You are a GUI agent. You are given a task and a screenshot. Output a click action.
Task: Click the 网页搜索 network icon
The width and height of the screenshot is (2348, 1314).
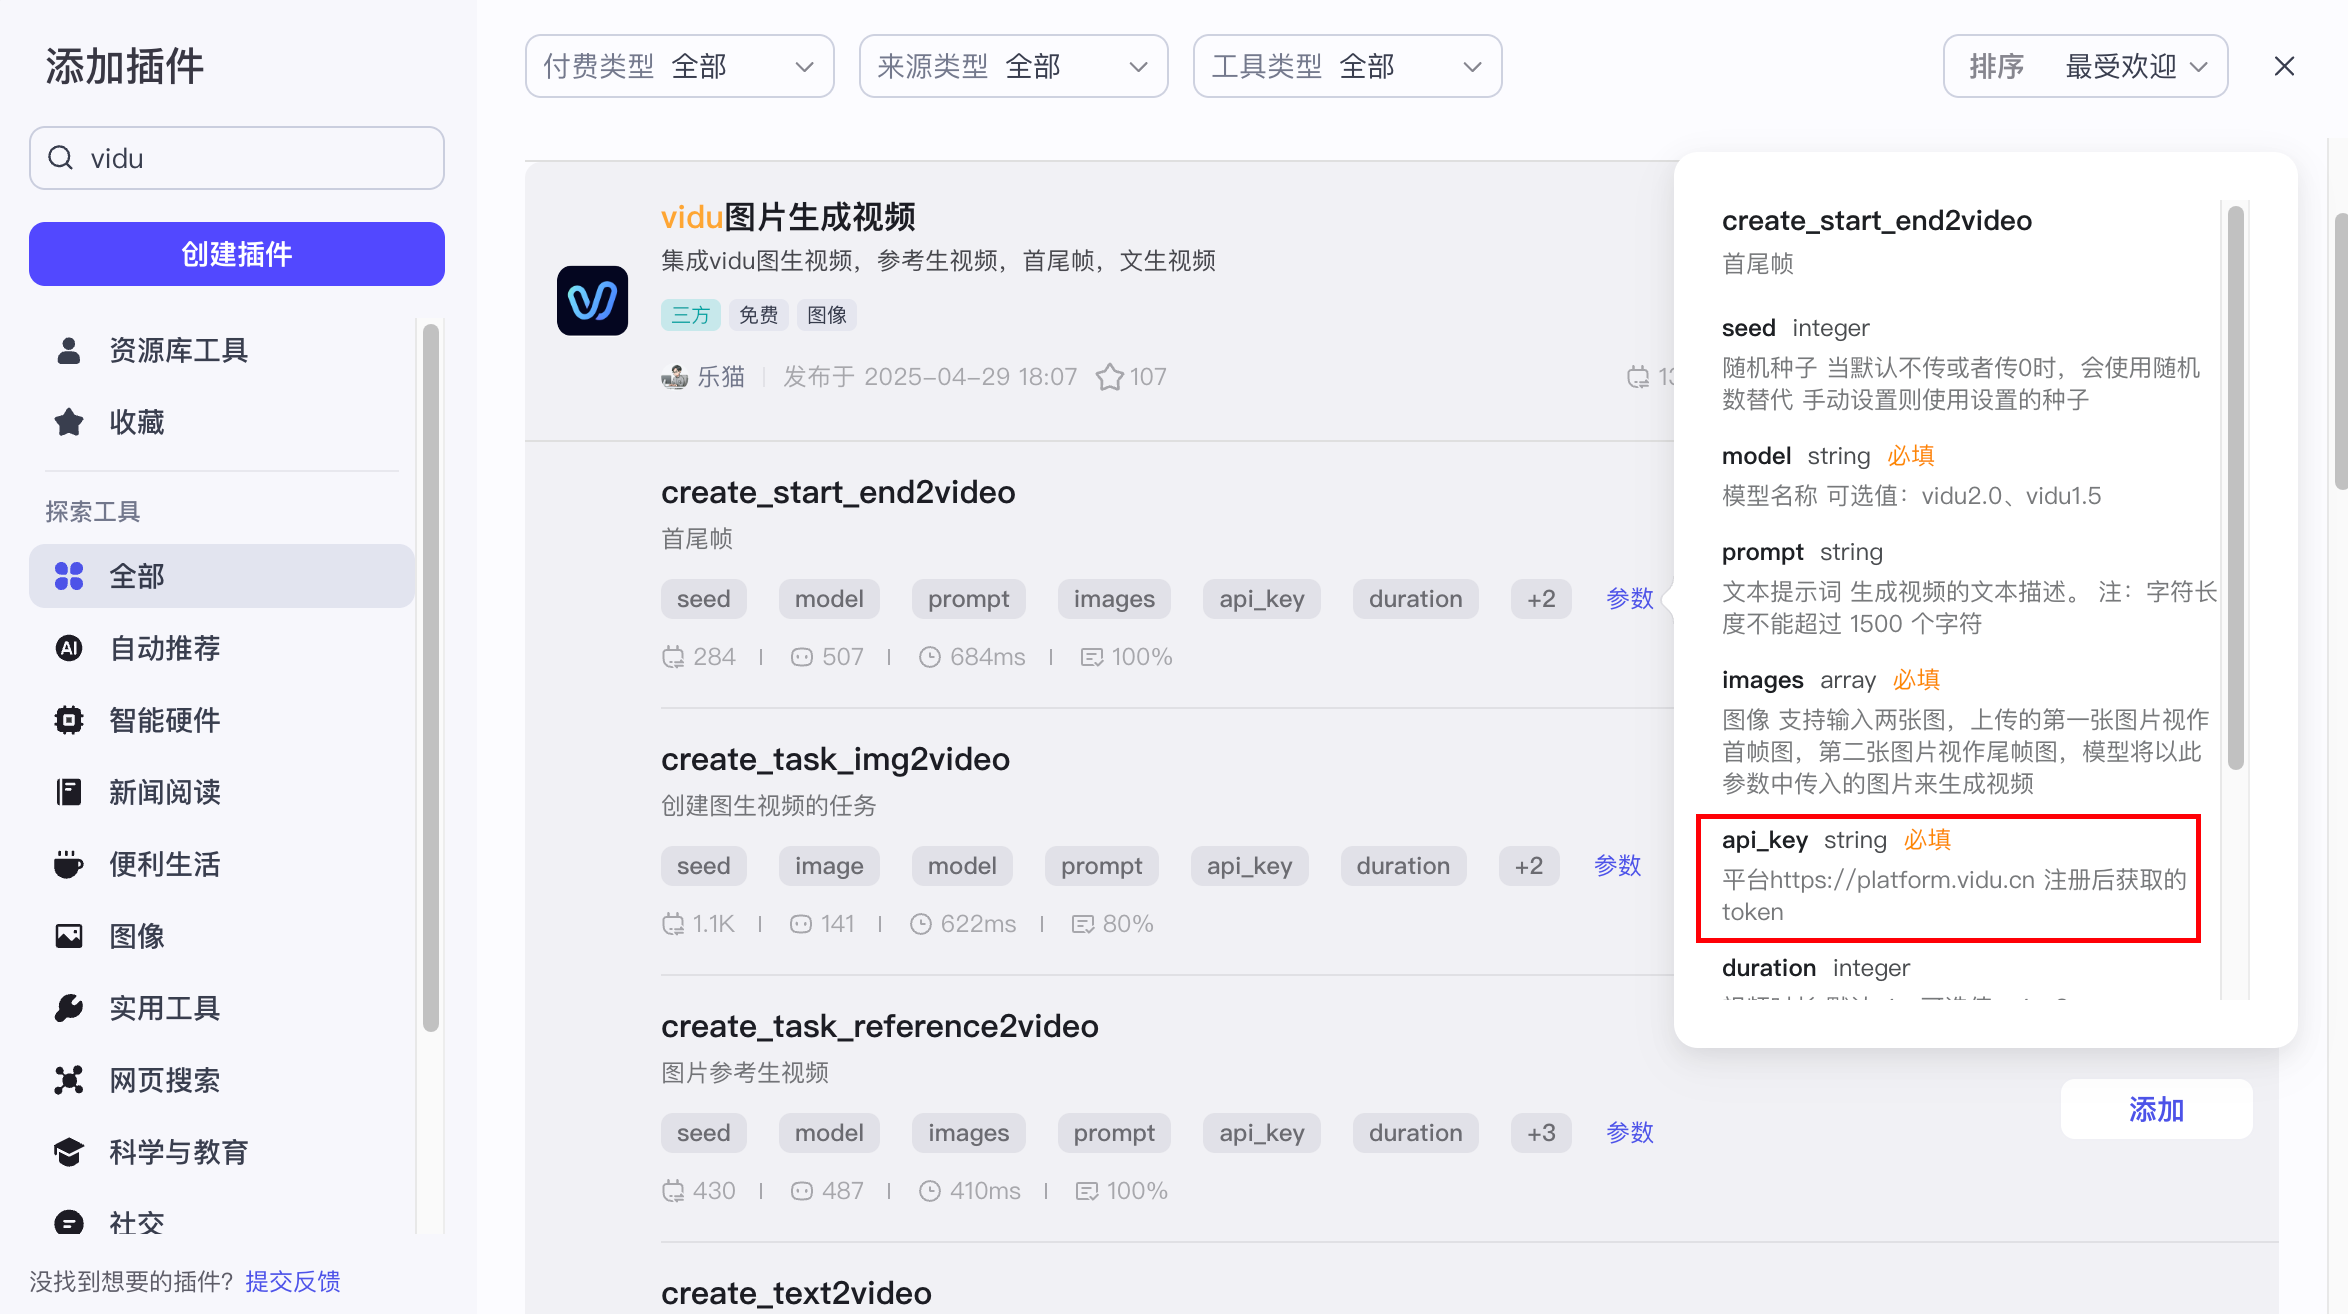point(69,1080)
